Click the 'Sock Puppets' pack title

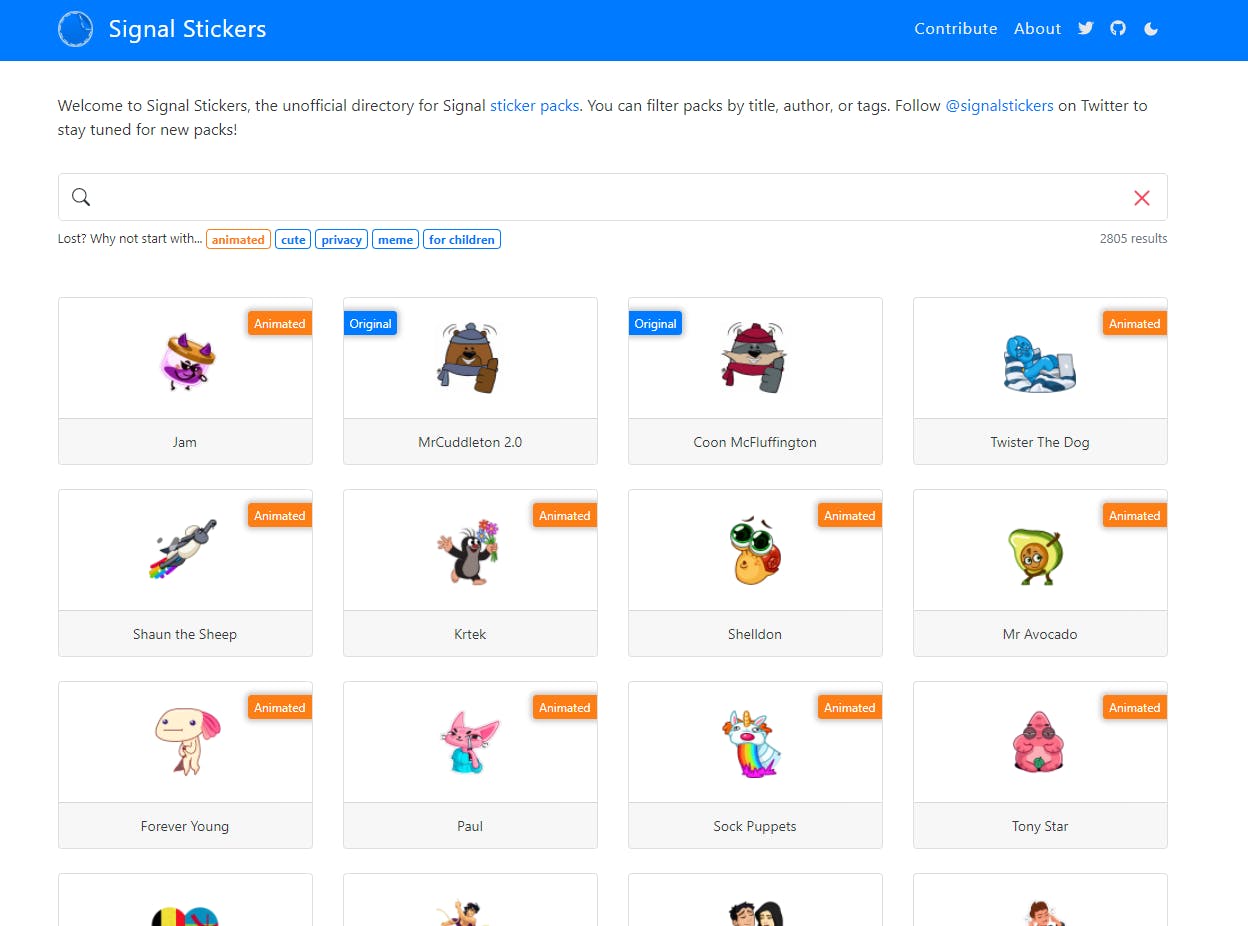click(x=755, y=826)
